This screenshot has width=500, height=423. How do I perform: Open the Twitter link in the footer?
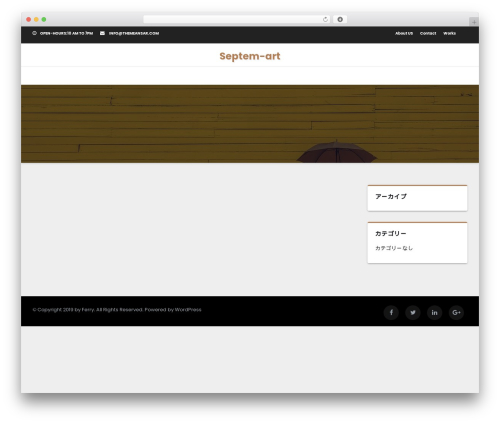413,312
